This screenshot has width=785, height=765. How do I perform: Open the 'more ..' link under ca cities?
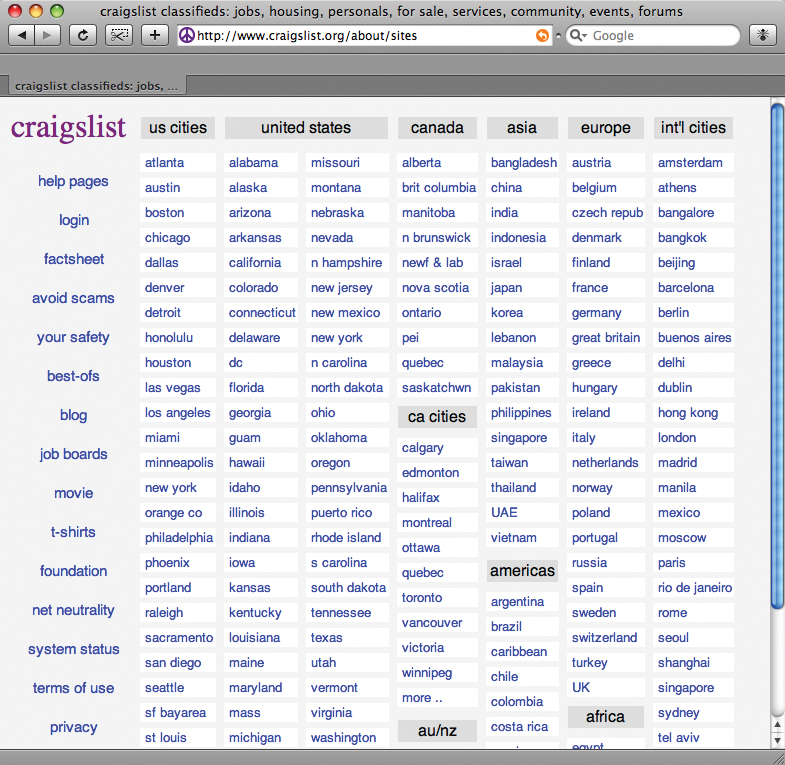tap(422, 698)
